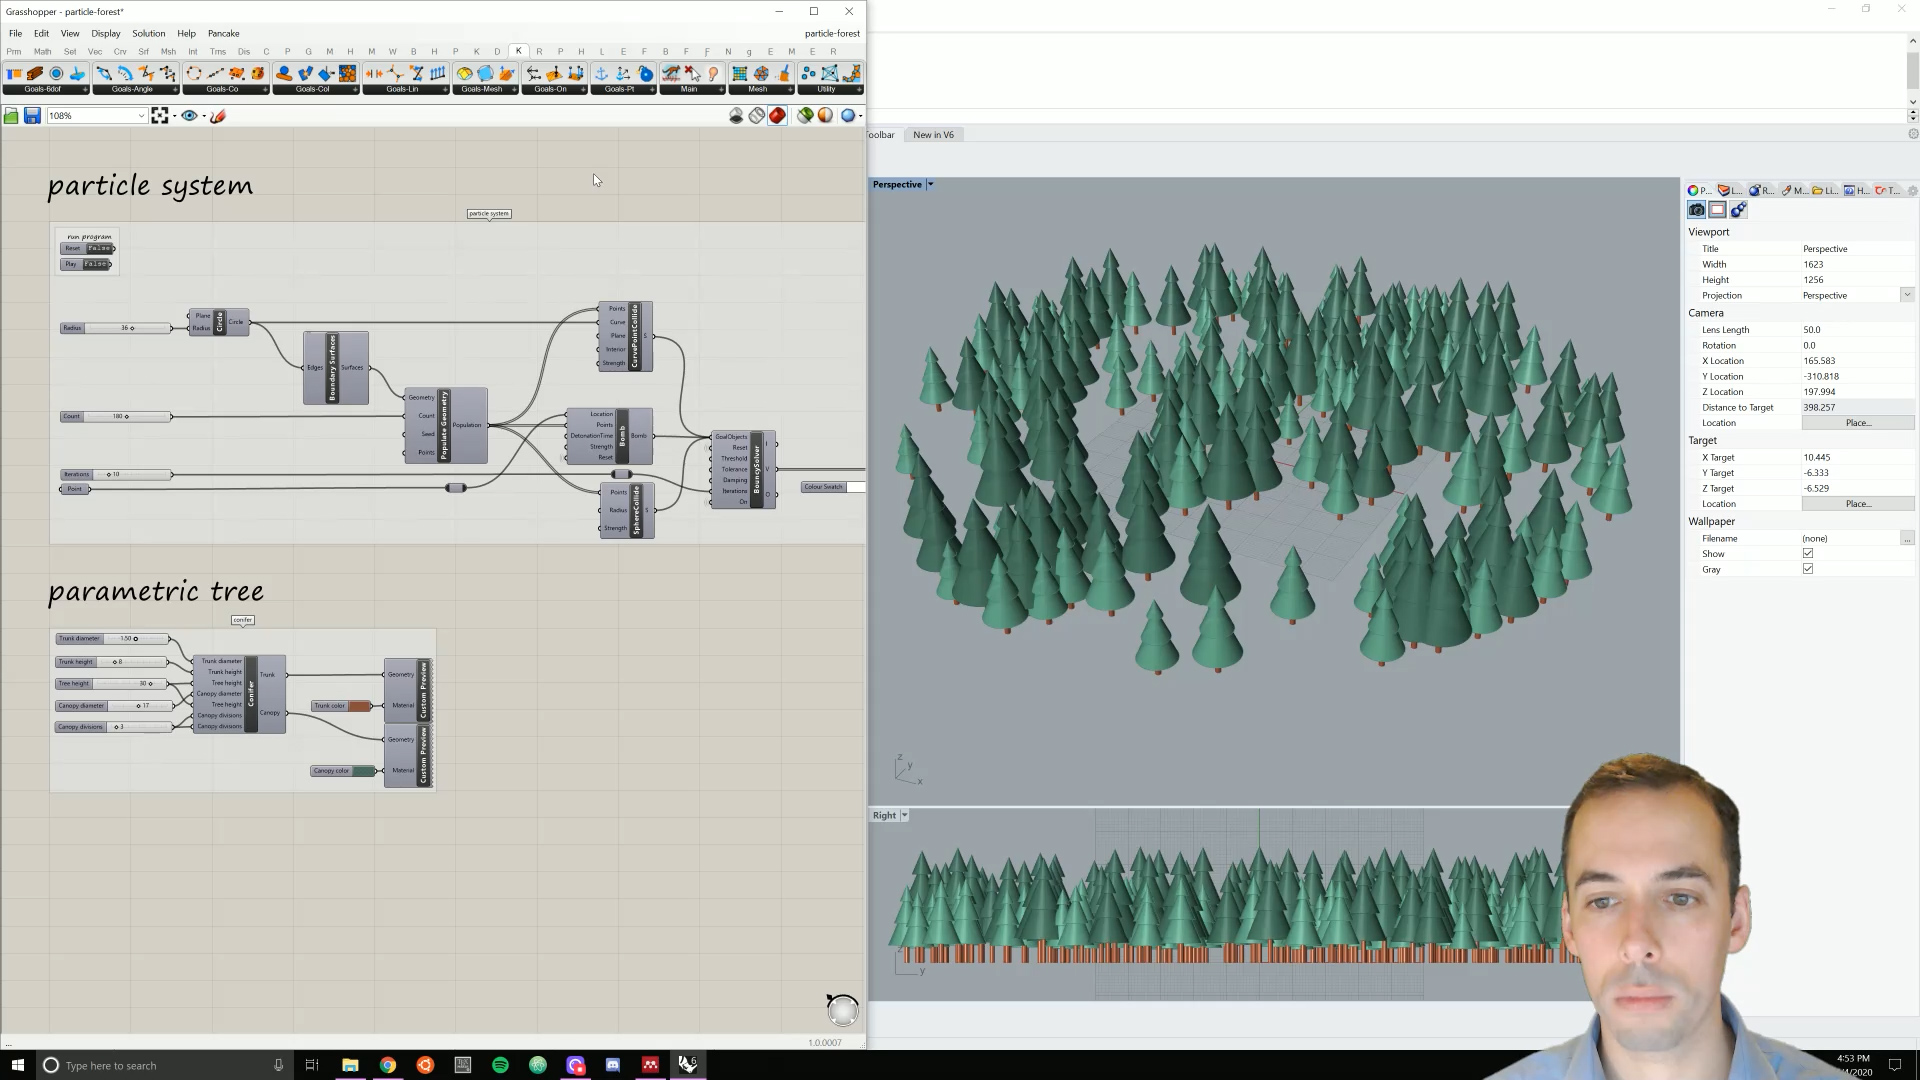The image size is (1920, 1080).
Task: Click the Save file icon
Action: [32, 116]
